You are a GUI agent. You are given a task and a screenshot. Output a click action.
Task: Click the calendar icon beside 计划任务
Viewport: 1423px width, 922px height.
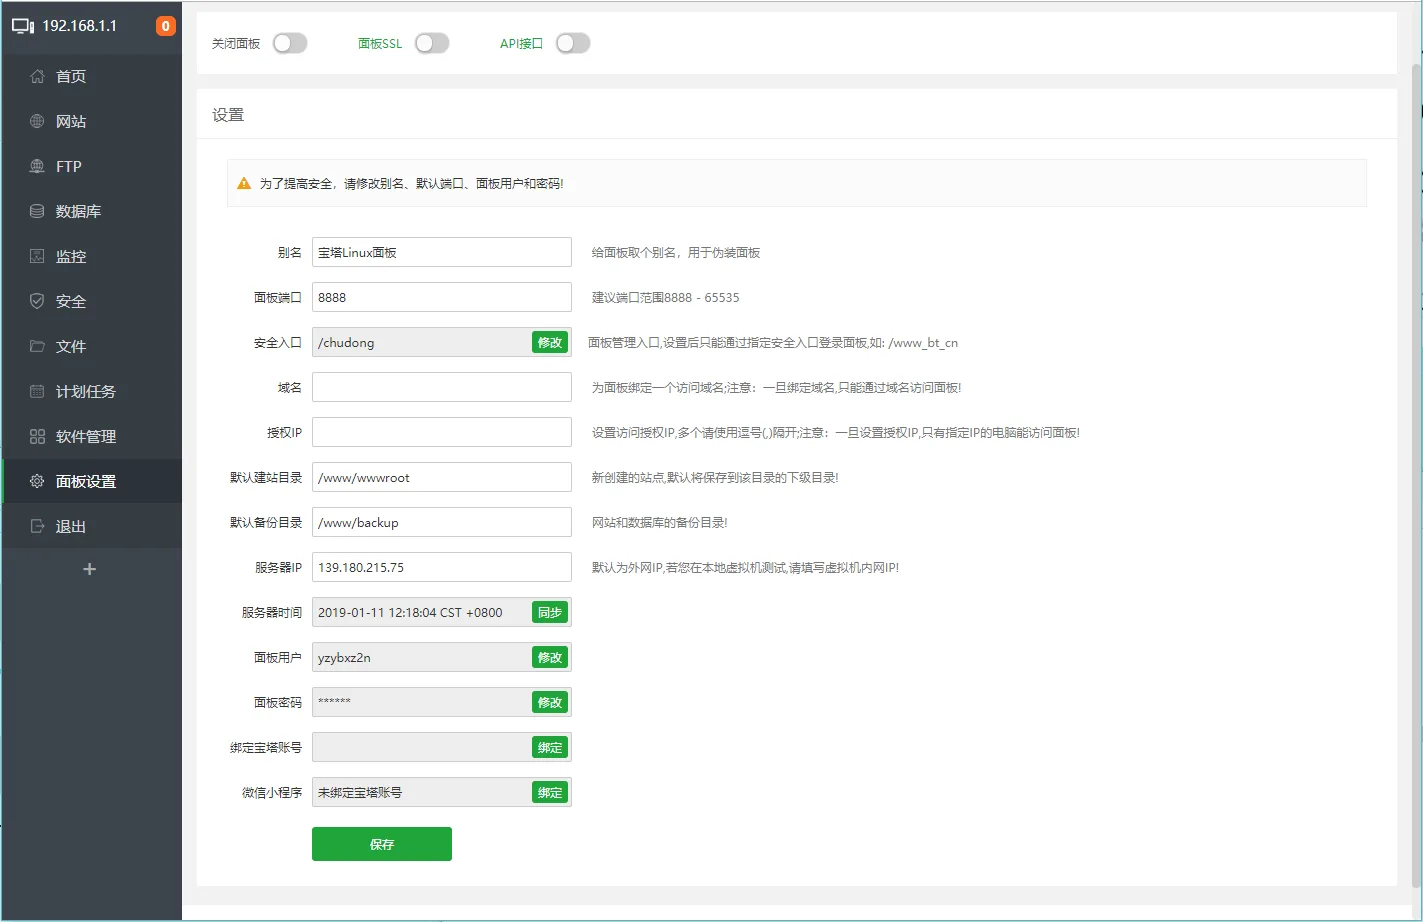(37, 391)
